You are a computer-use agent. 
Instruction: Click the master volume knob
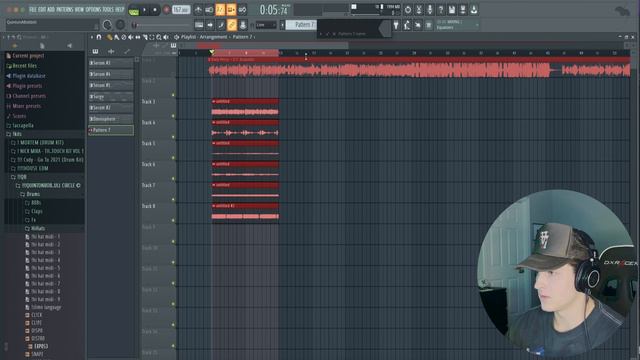coord(107,25)
